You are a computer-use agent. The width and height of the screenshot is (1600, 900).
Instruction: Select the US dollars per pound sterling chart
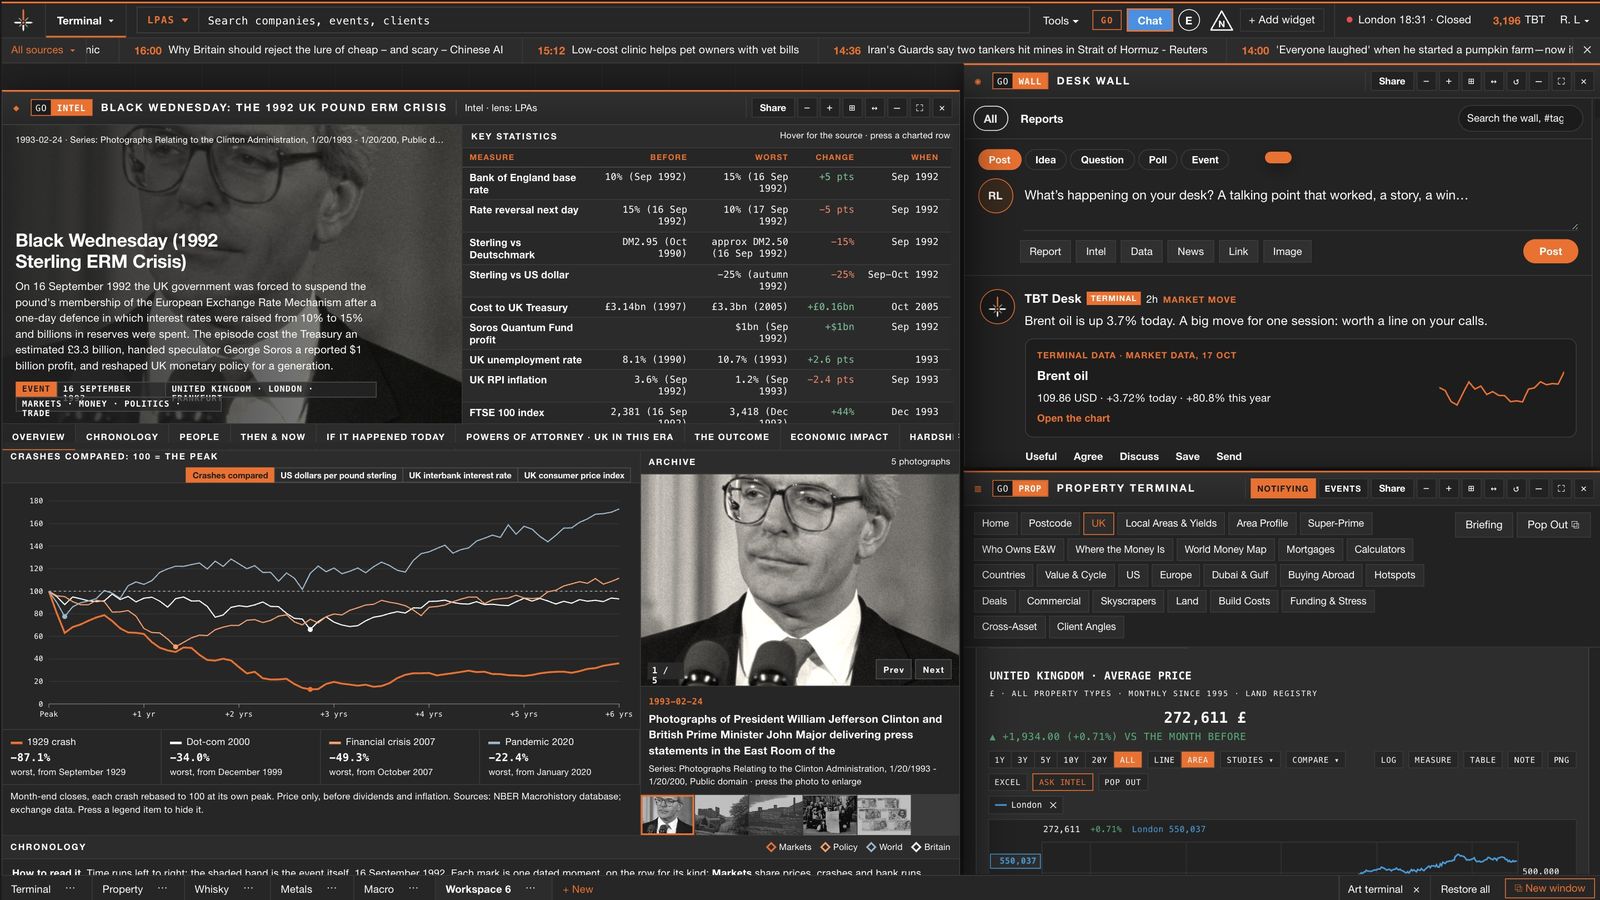tap(338, 475)
